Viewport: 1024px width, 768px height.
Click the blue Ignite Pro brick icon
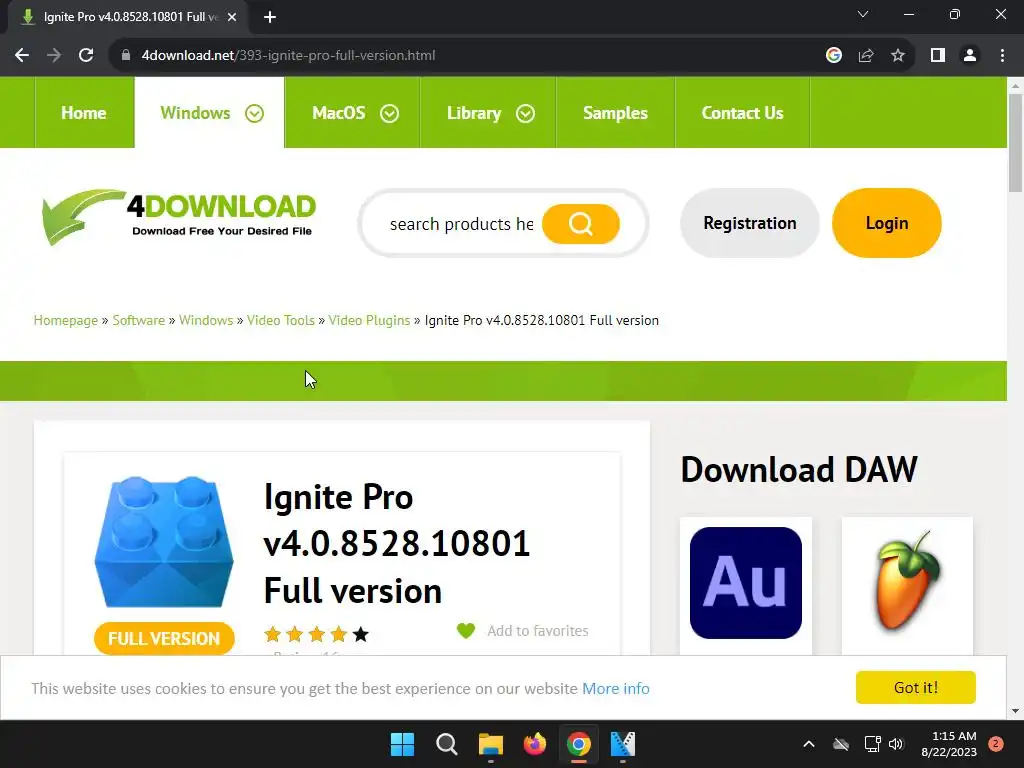pos(164,542)
